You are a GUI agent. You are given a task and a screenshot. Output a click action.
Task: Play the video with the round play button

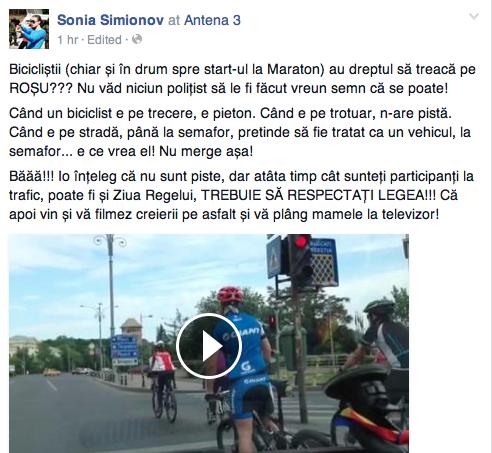(209, 346)
